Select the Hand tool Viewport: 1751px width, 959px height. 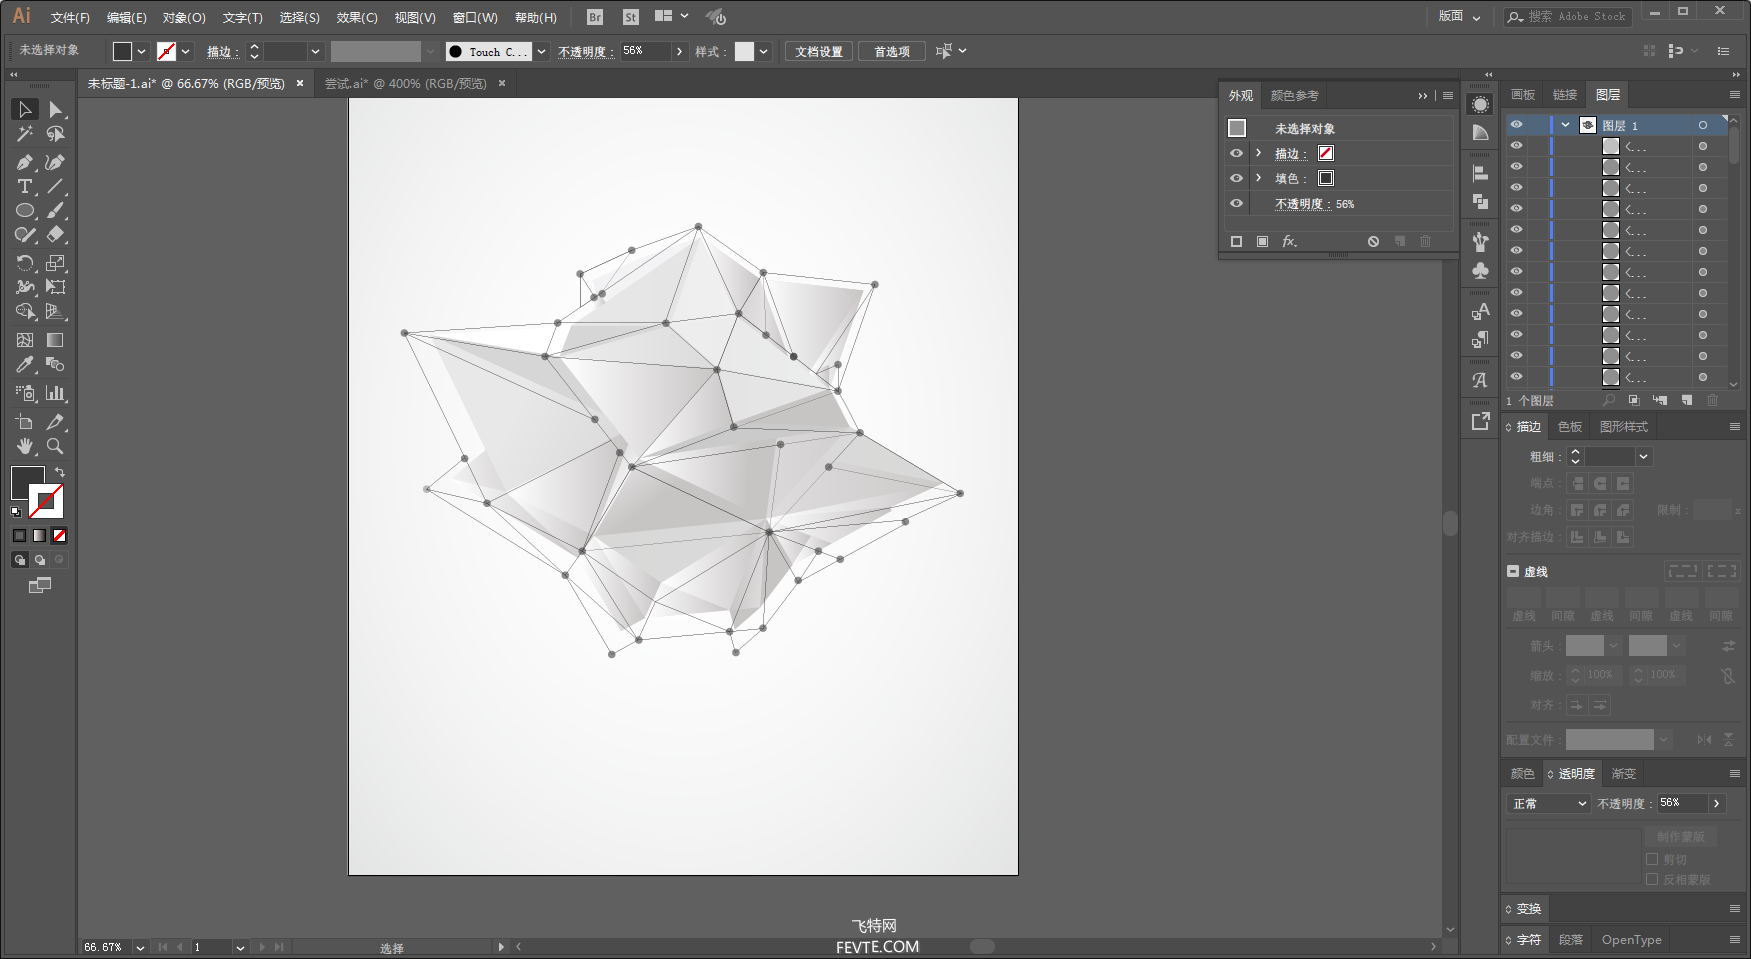[x=25, y=446]
